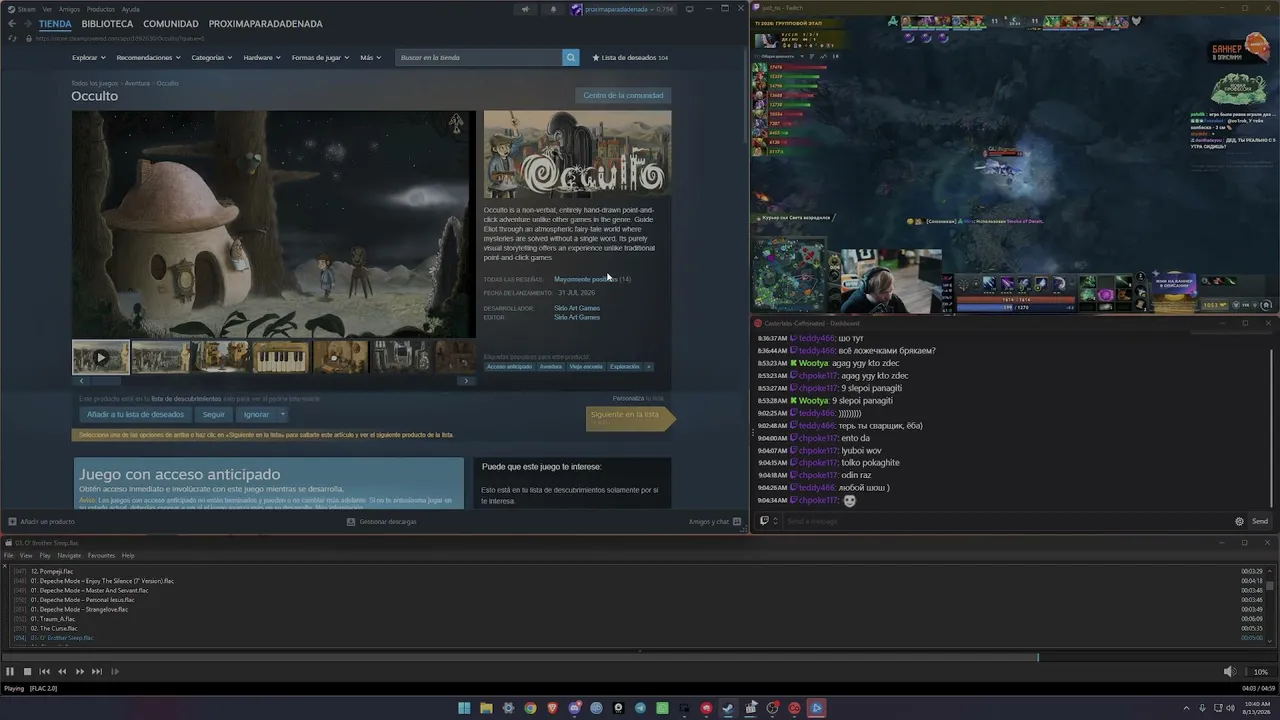Stop playback in the music player
Viewport: 1280px width, 720px height.
(27, 672)
